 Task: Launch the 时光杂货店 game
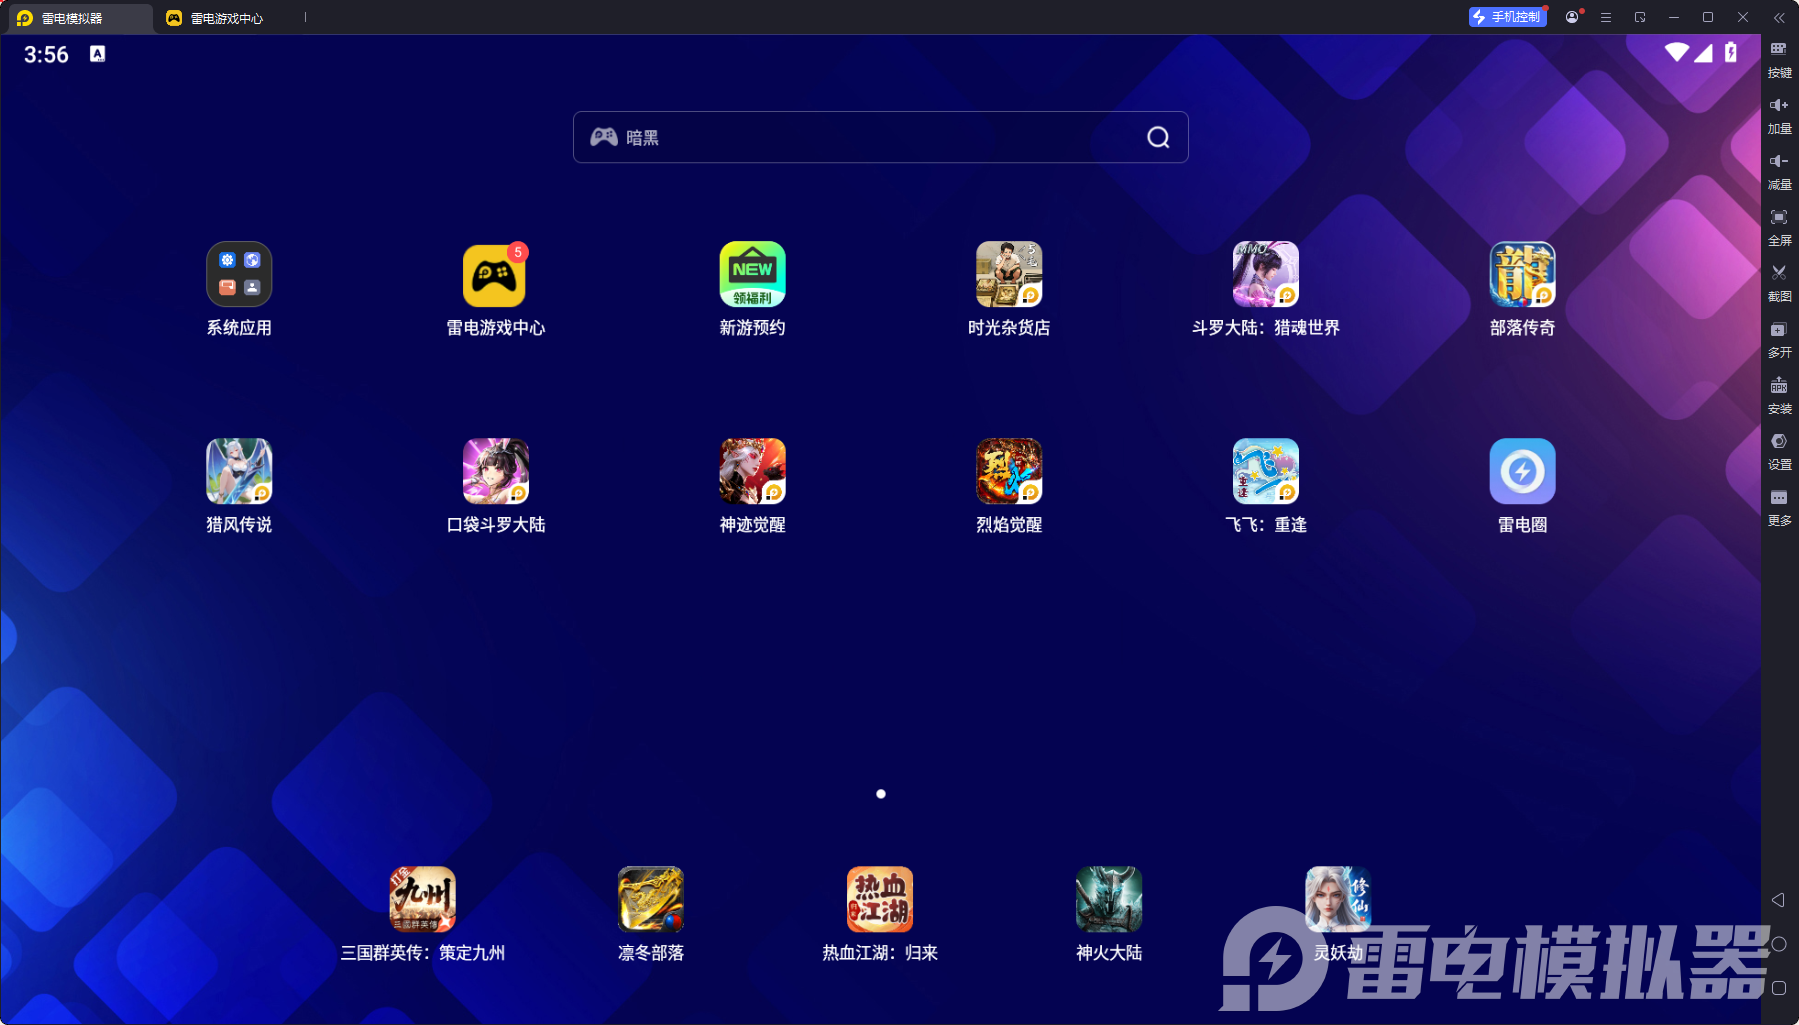[1009, 274]
